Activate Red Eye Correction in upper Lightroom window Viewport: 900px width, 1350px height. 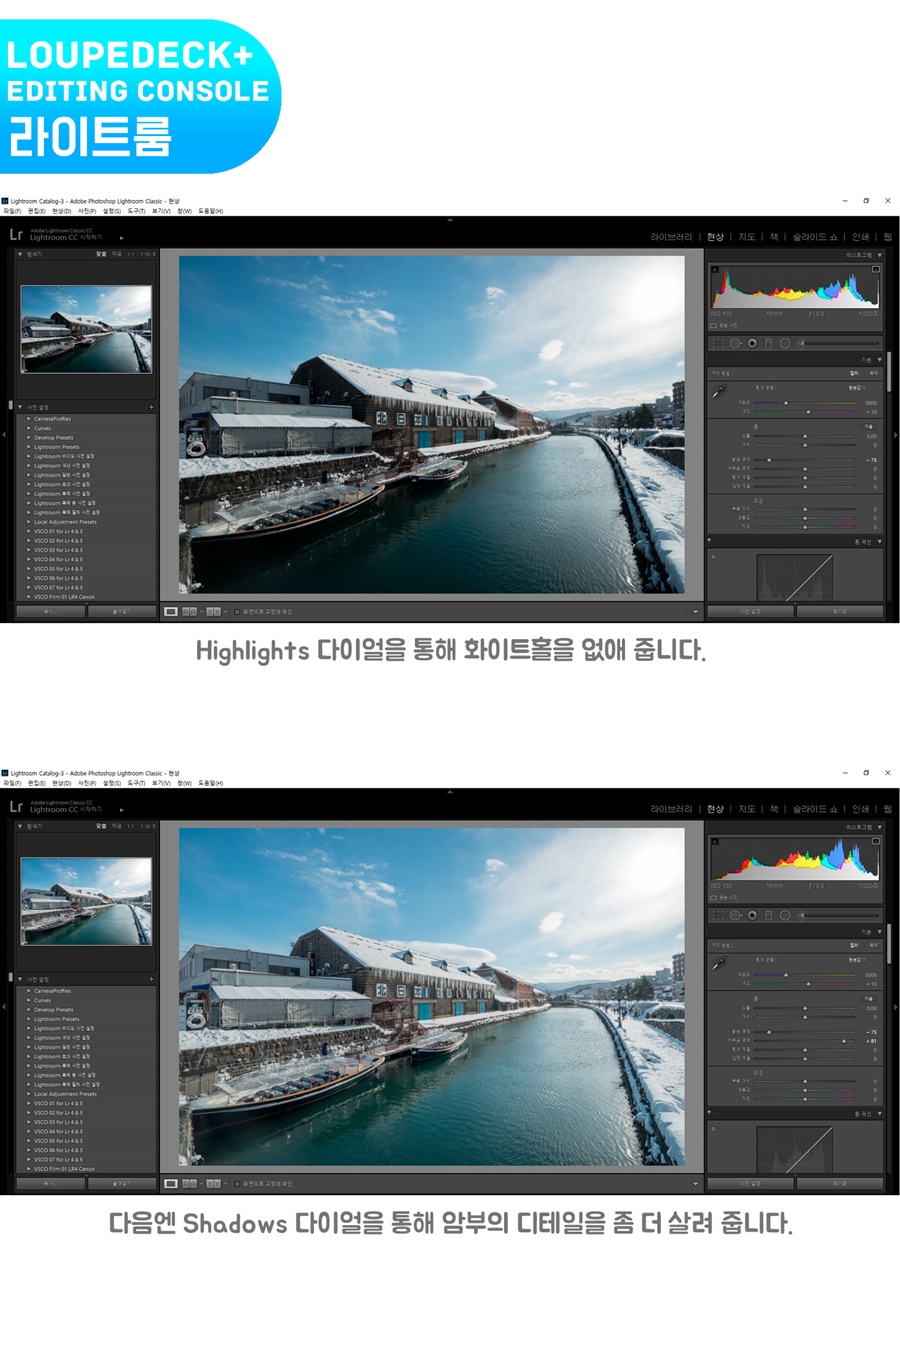tap(752, 343)
